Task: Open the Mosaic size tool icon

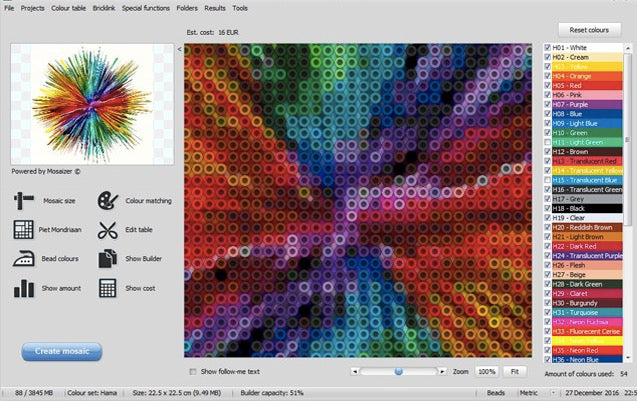Action: (x=24, y=201)
